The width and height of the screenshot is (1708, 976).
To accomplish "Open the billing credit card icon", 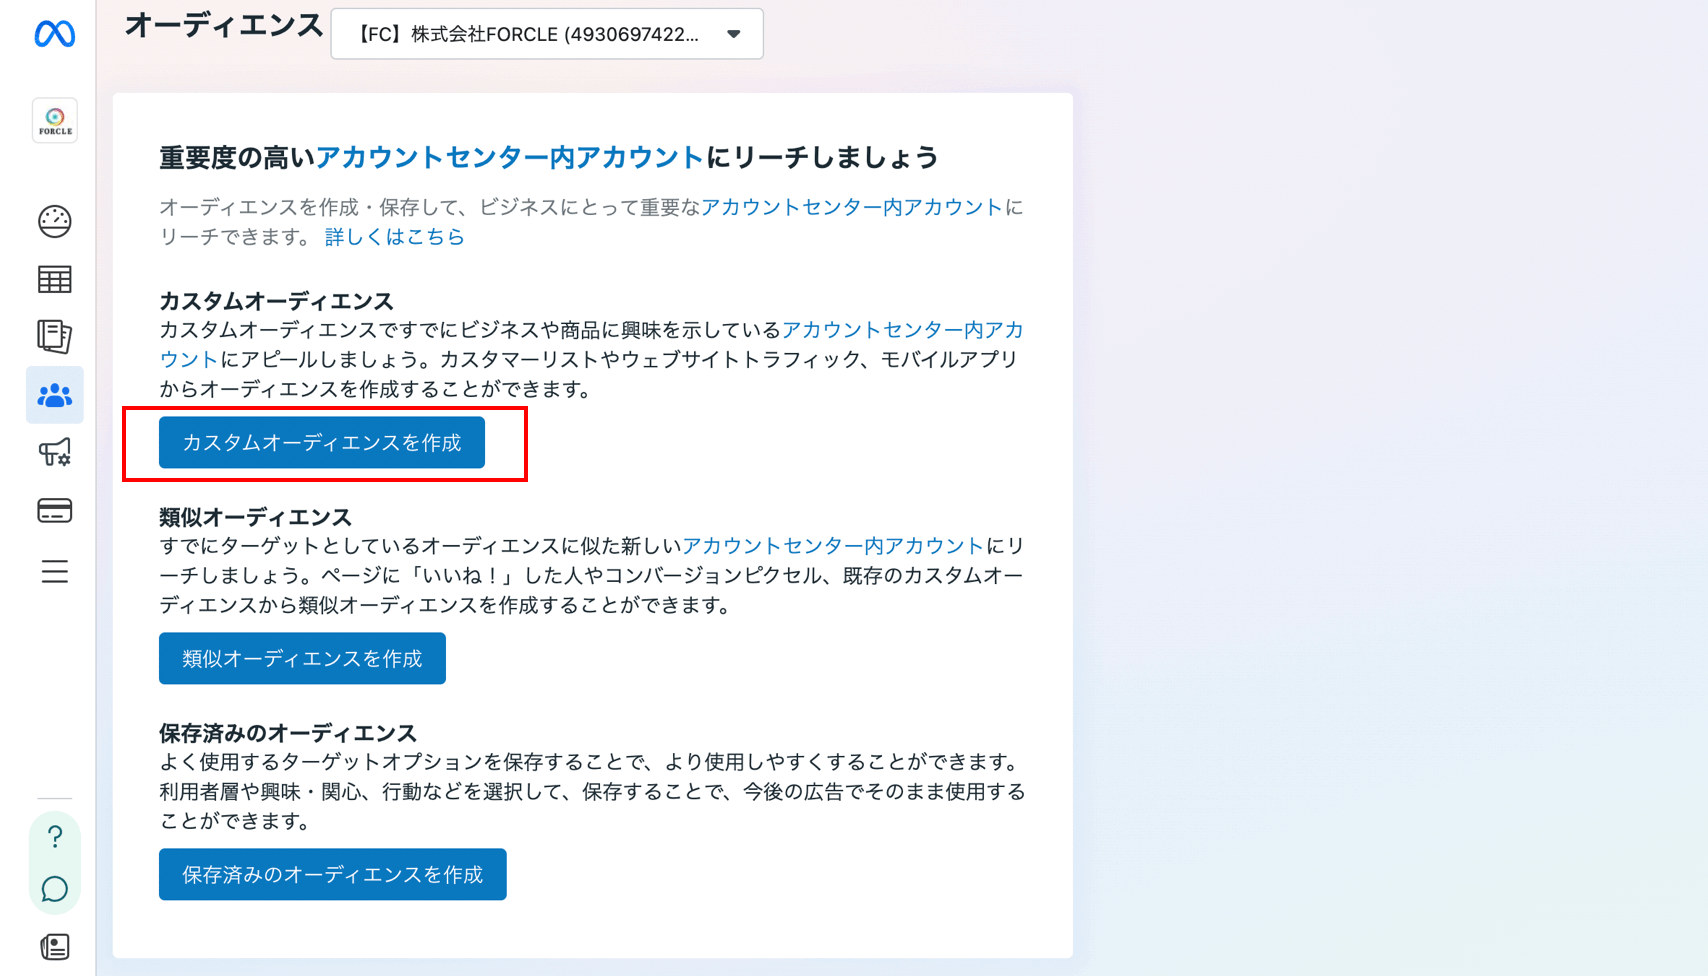I will tap(55, 511).
